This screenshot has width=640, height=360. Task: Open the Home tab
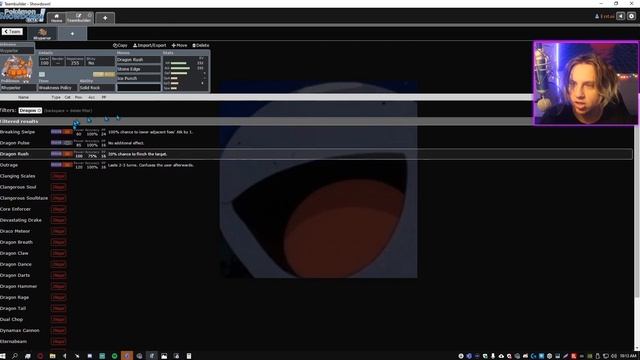pyautogui.click(x=56, y=18)
